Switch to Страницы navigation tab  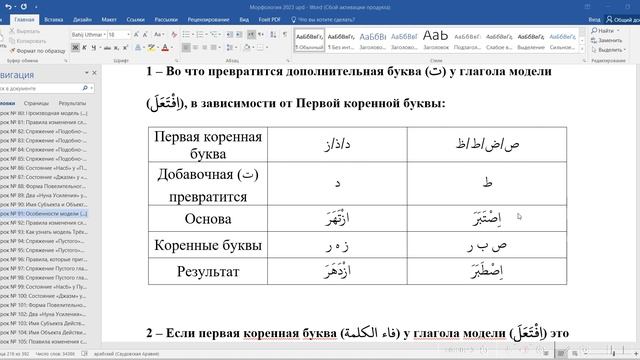[x=36, y=103]
